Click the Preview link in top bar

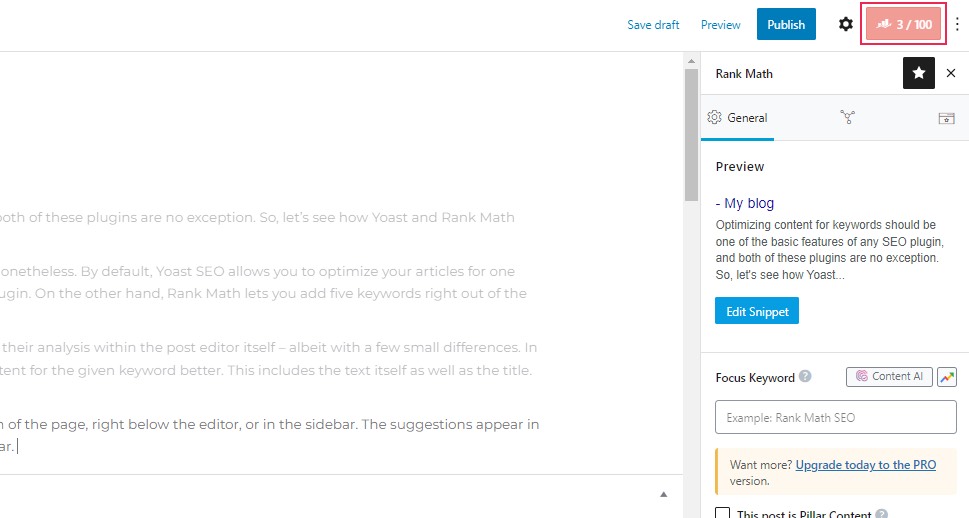720,25
